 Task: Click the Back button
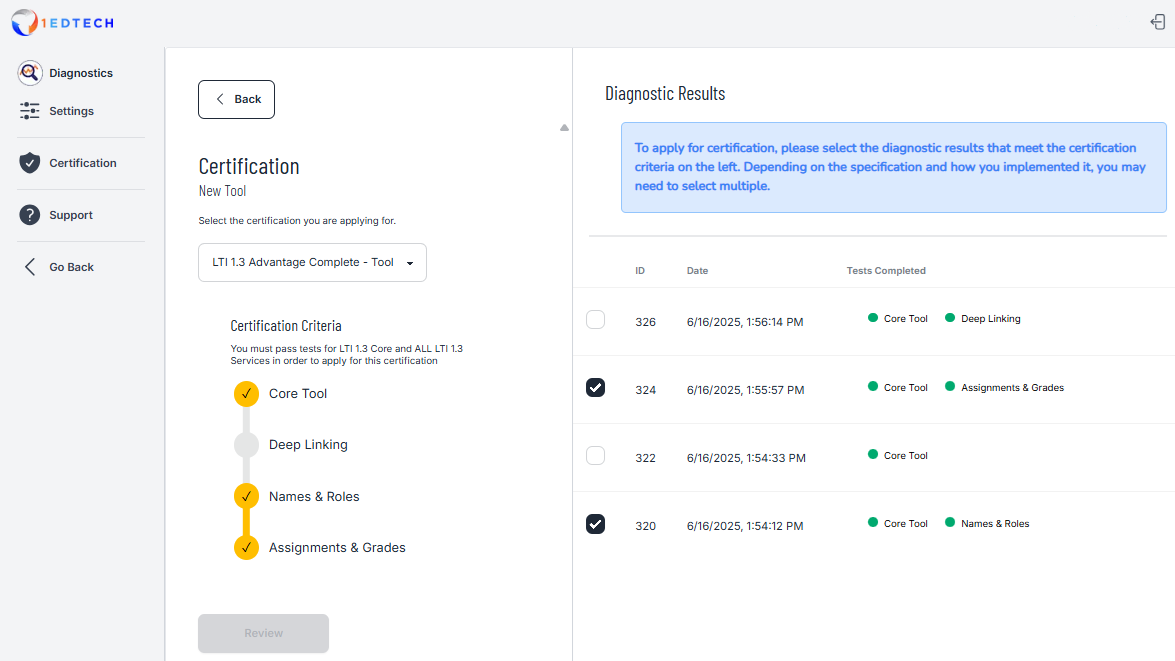tap(236, 99)
